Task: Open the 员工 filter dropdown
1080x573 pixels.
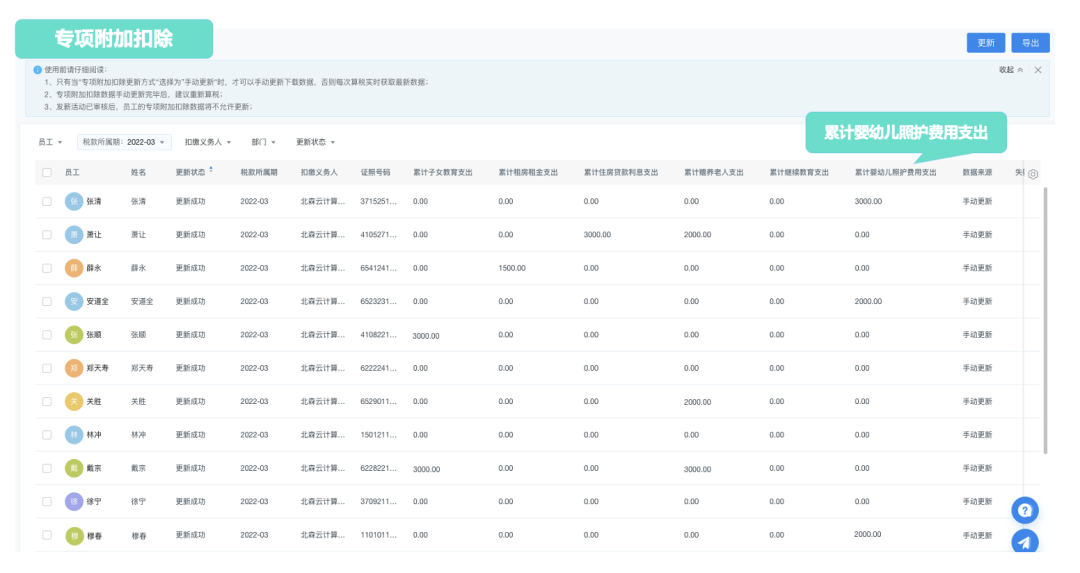Action: coord(50,142)
